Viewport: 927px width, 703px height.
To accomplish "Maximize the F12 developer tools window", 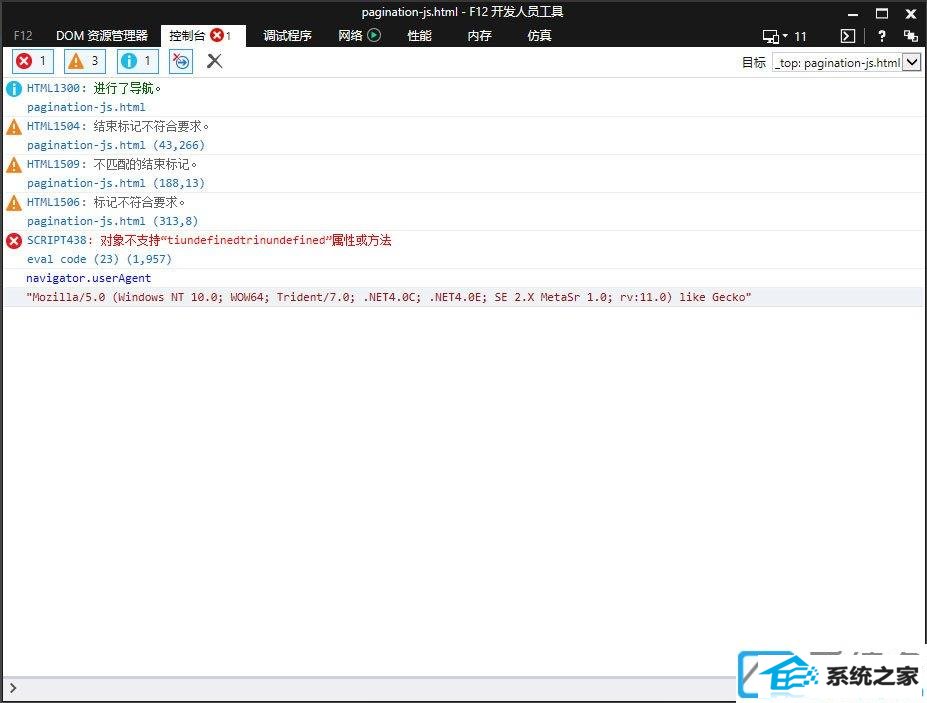I will [881, 13].
